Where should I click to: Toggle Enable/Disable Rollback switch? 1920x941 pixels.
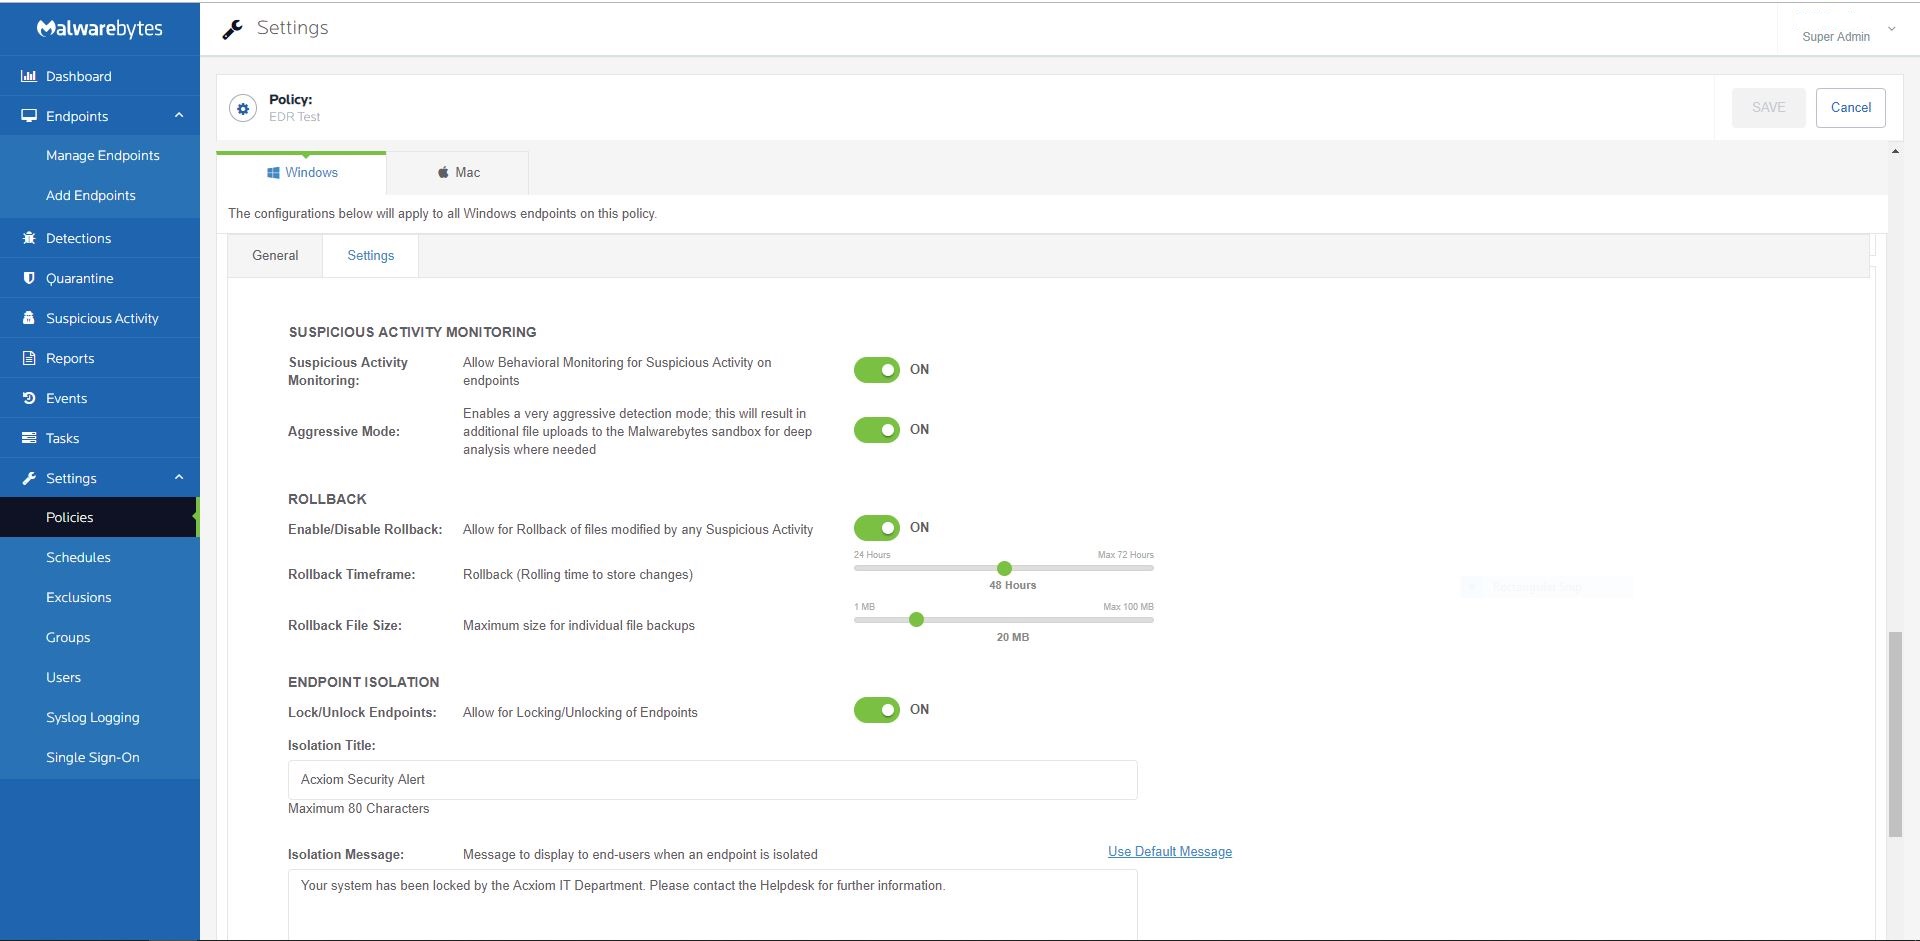[x=876, y=528]
